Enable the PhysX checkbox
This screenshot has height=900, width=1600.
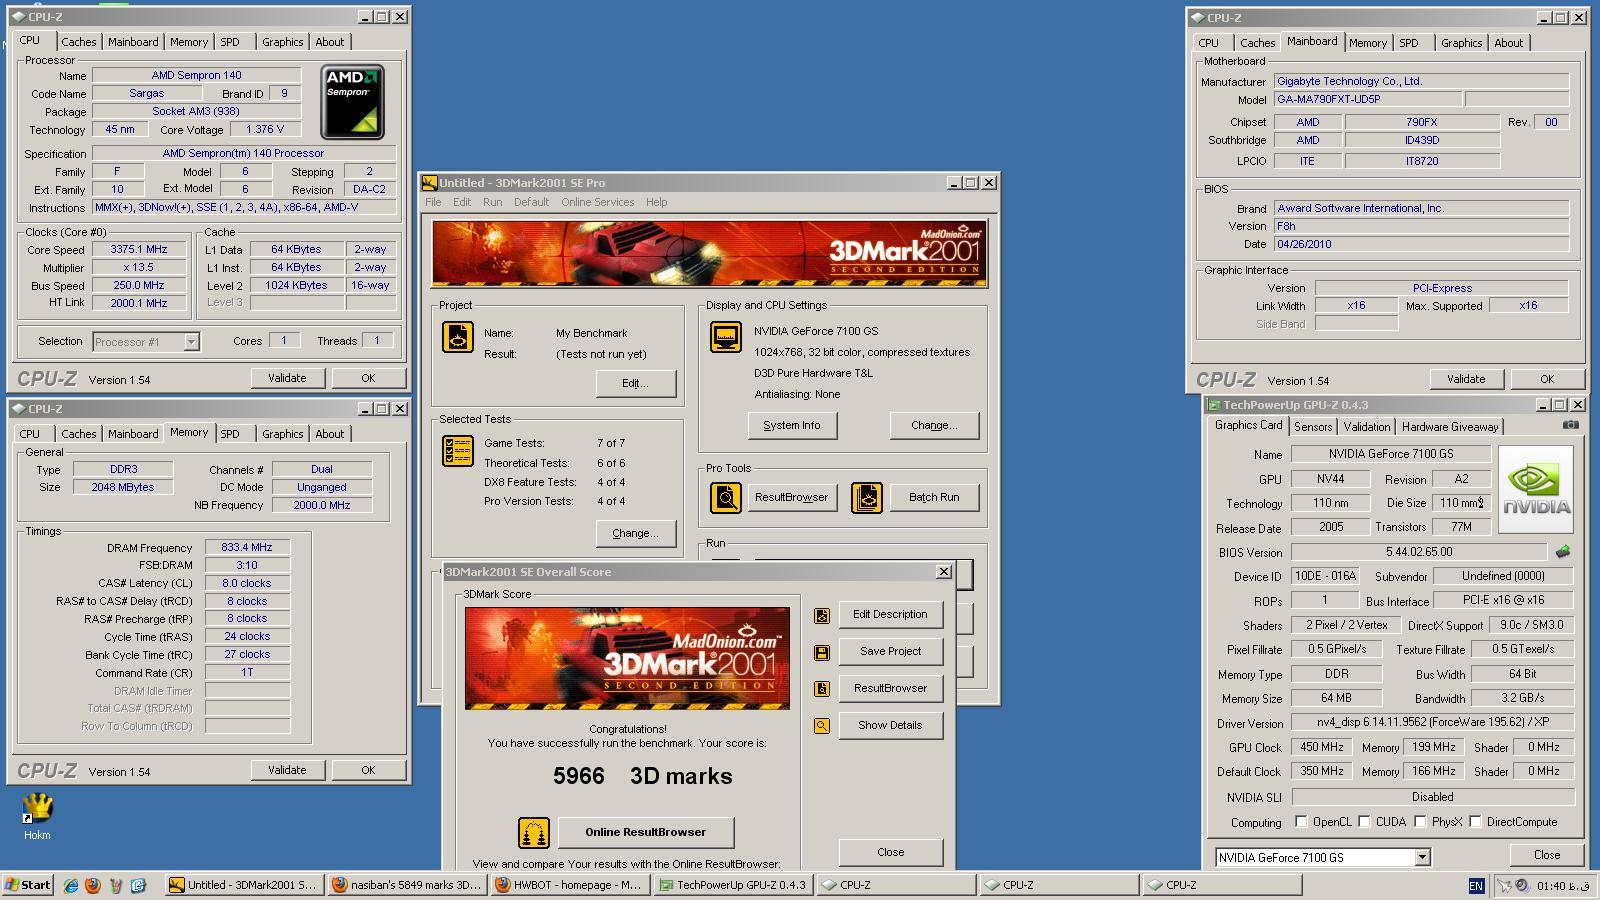1420,821
